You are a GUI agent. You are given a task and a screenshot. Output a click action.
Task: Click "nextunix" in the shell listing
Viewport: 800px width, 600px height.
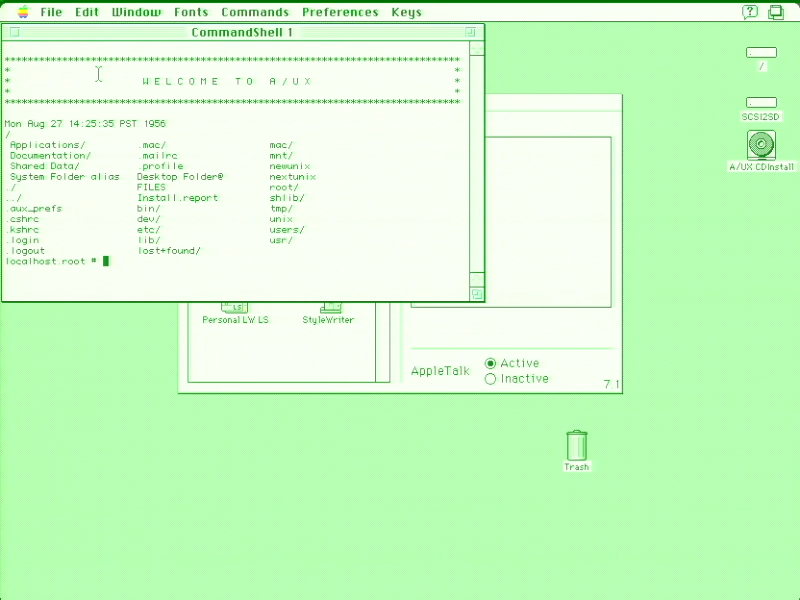(293, 177)
